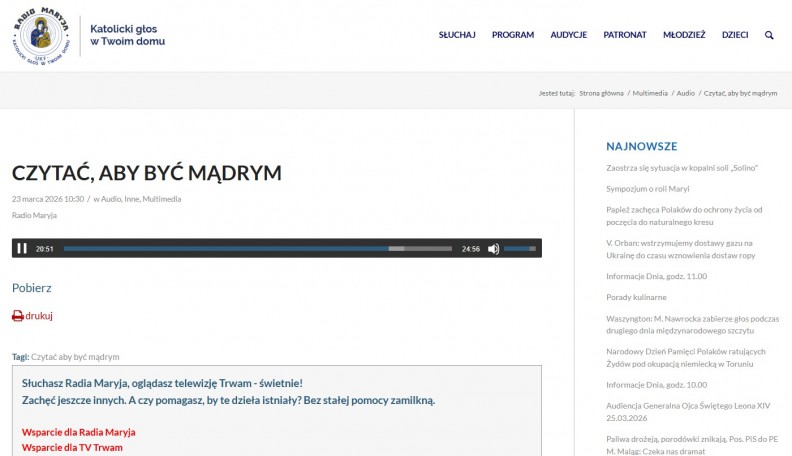Open Porady kulinarne link
Image resolution: width=792 pixels, height=456 pixels.
(x=636, y=297)
